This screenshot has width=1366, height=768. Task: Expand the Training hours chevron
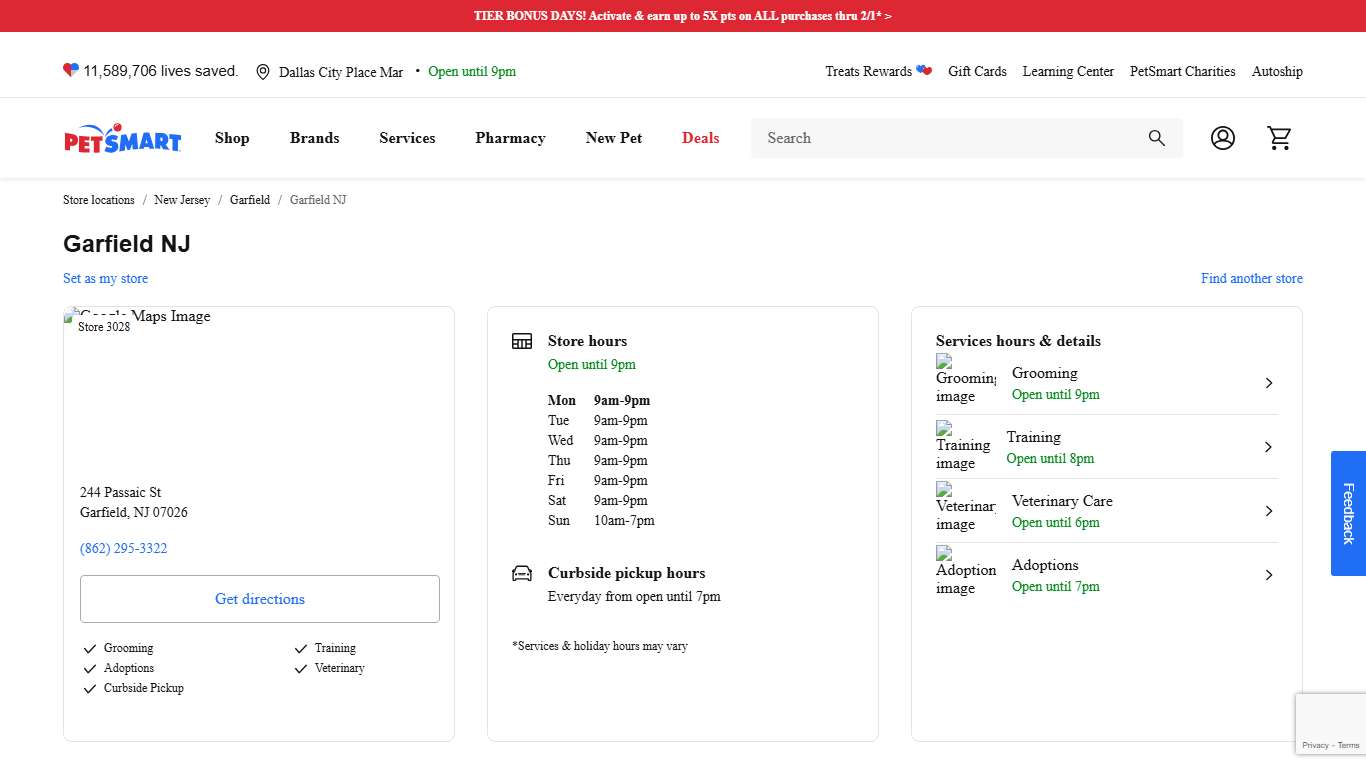(1268, 447)
